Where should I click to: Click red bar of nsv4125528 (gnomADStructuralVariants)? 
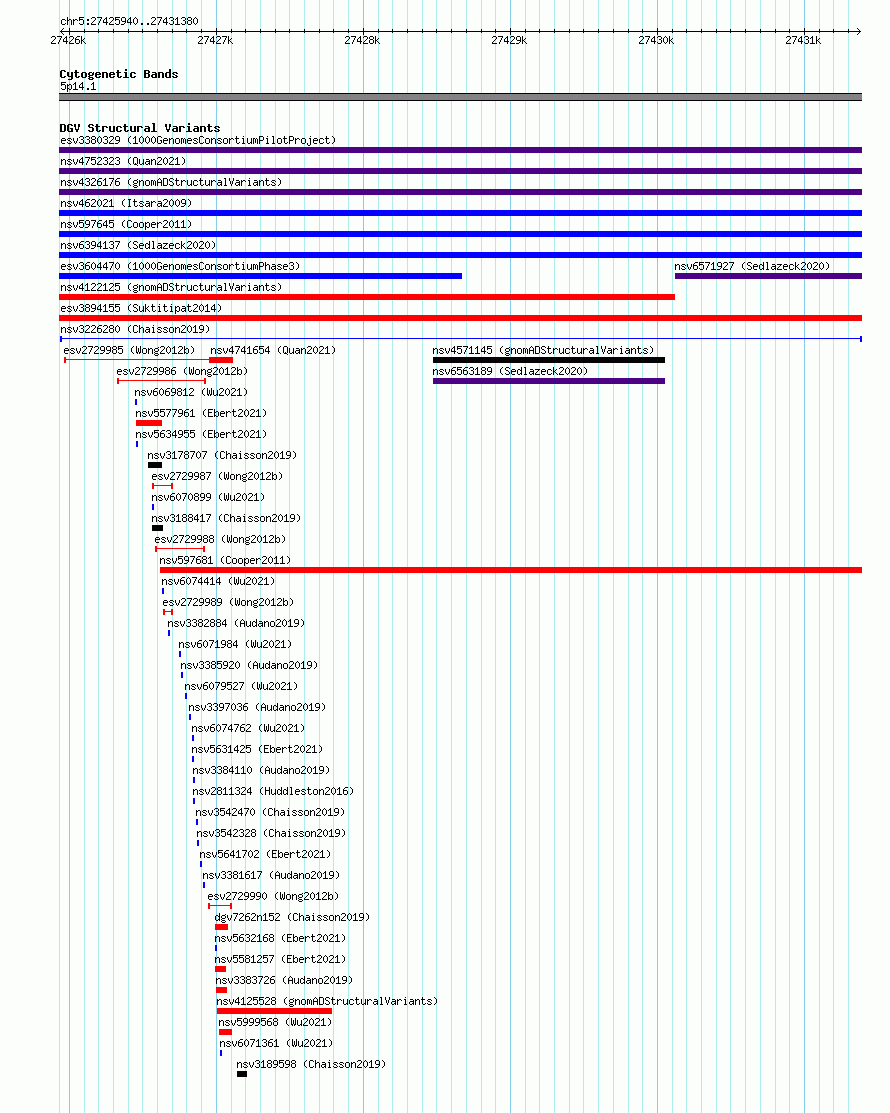274,1011
